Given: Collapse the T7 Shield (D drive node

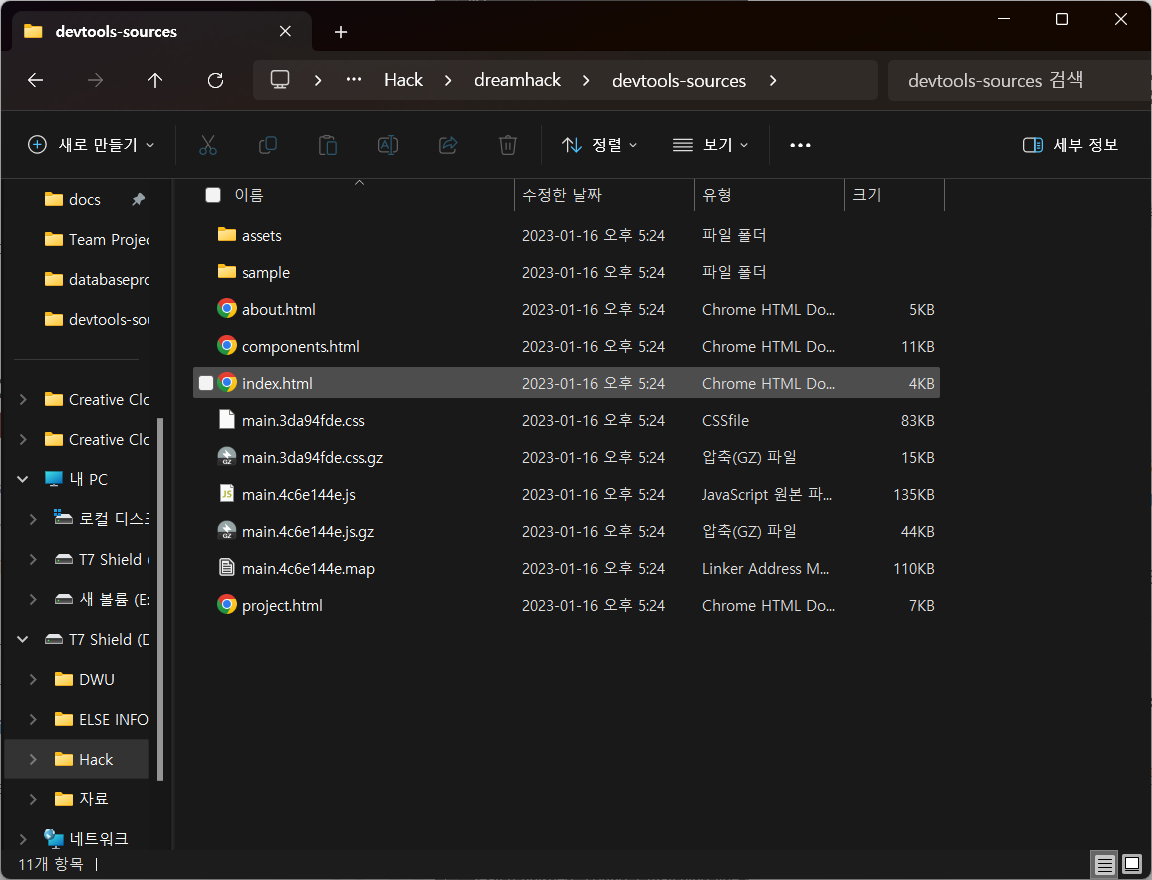Looking at the screenshot, I should (x=23, y=639).
